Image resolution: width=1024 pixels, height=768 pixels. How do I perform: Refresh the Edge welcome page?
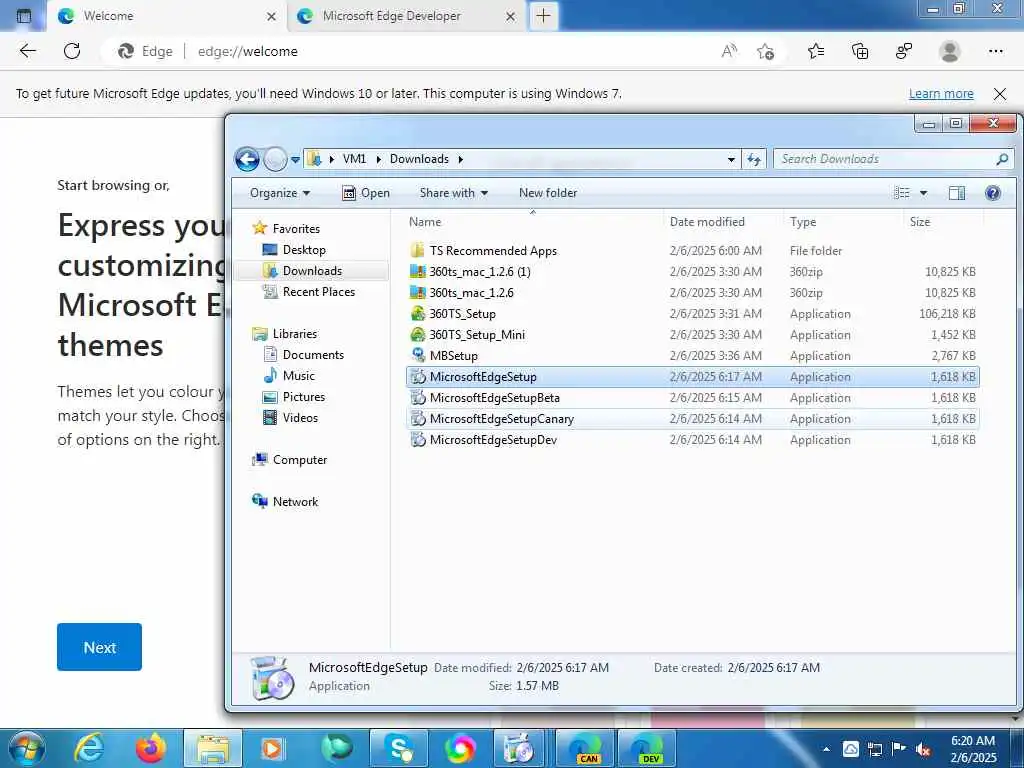[72, 51]
